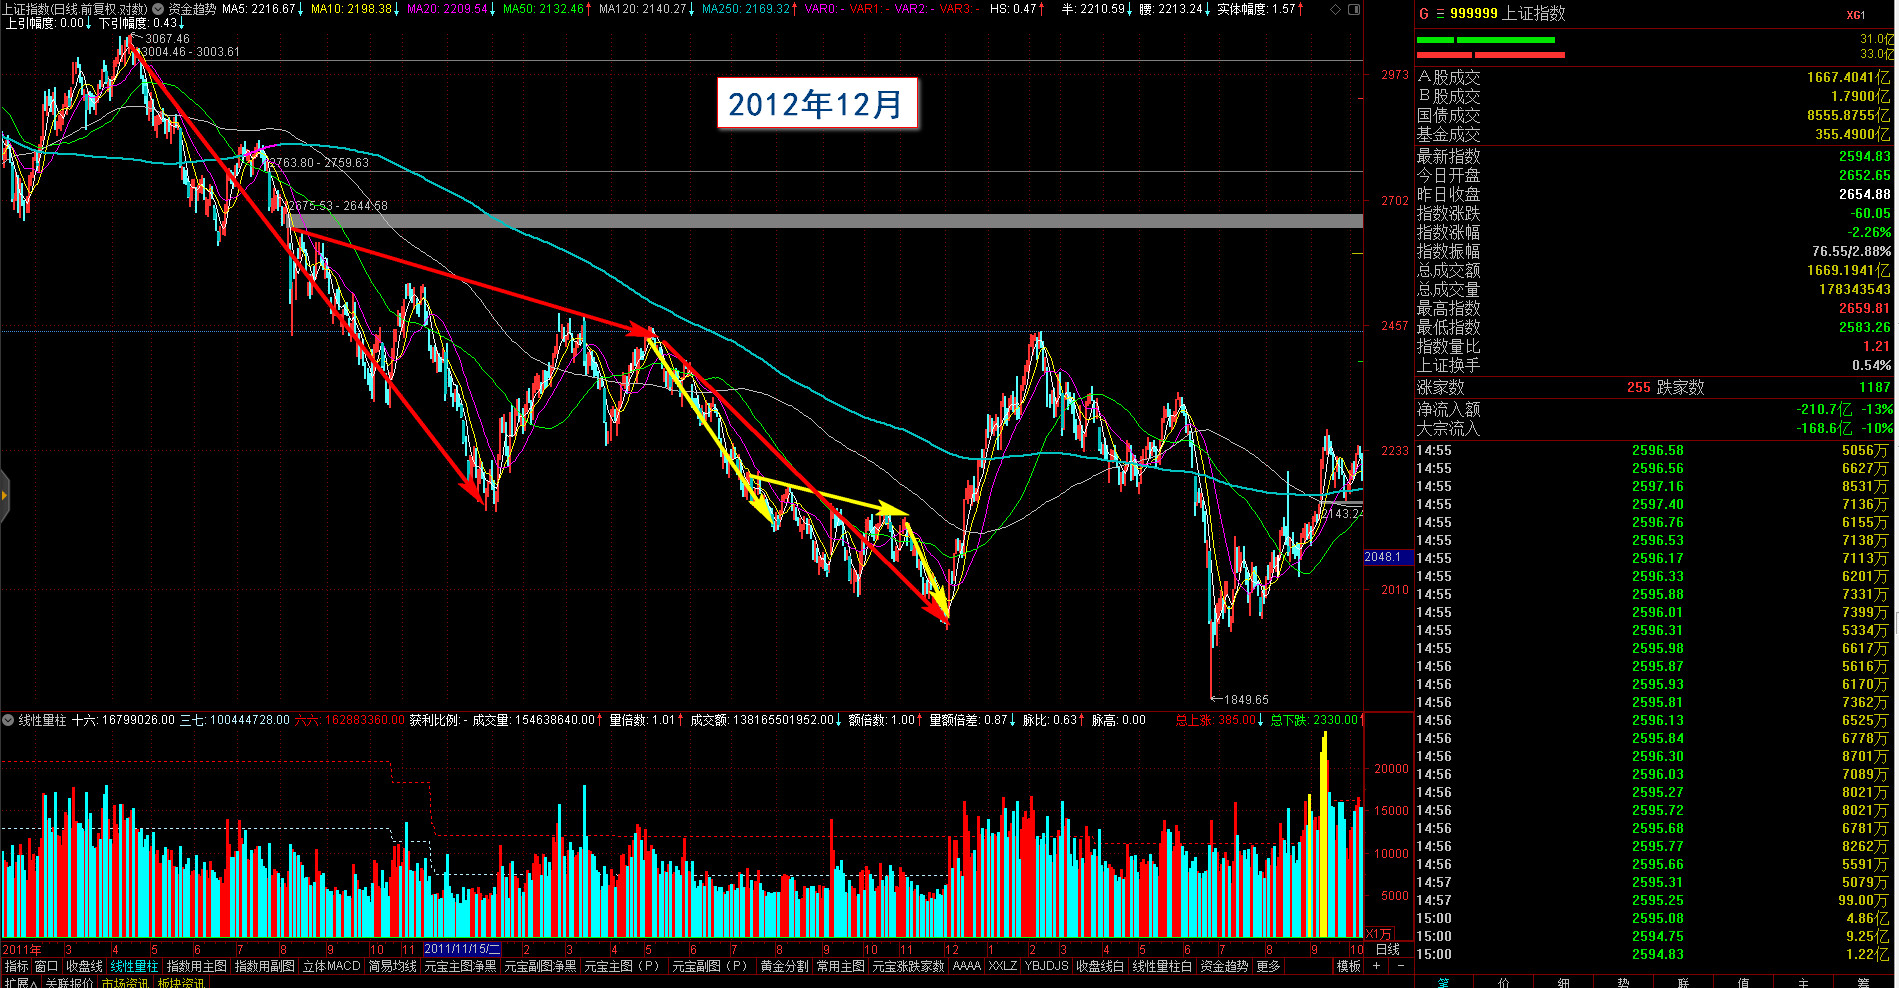The image size is (1899, 988).
Task: Select the XXLZ indicator tab
Action: coord(1003,966)
